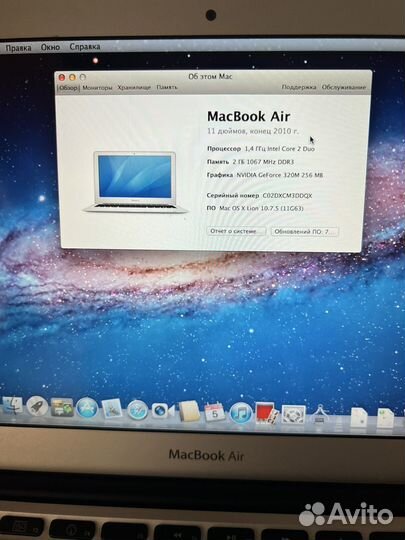
Task: Open the Справка menu
Action: click(85, 46)
